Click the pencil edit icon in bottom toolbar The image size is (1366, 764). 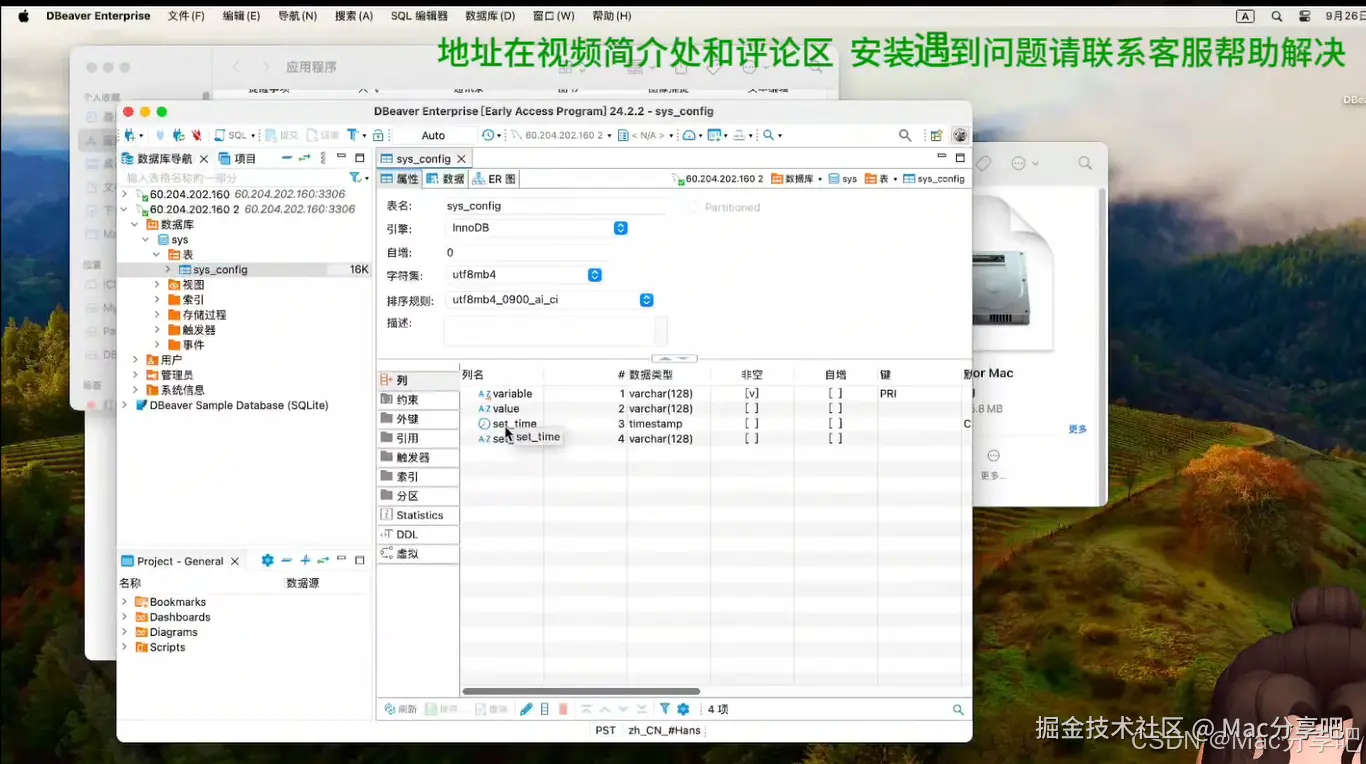pyautogui.click(x=526, y=709)
